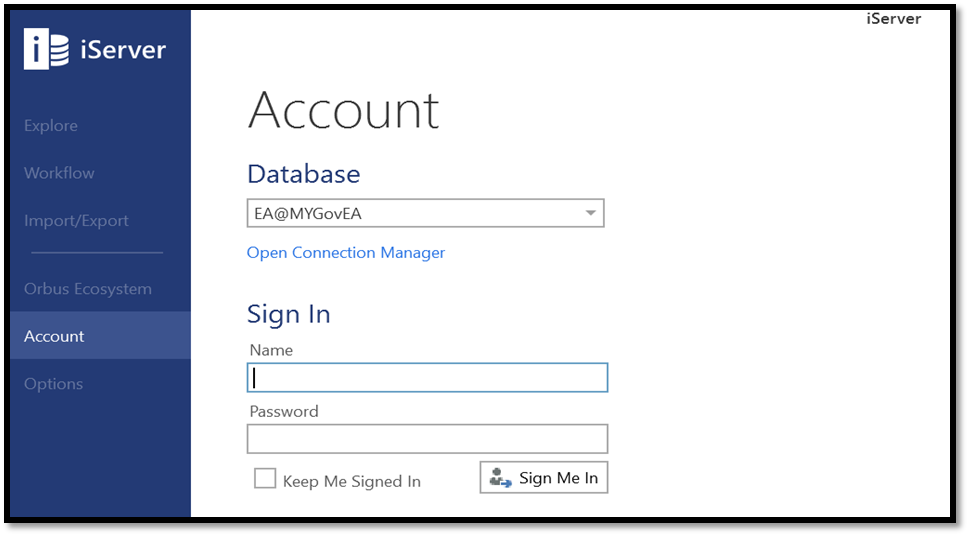The height and width of the screenshot is (536, 969).
Task: Click the Password input field
Action: point(427,439)
